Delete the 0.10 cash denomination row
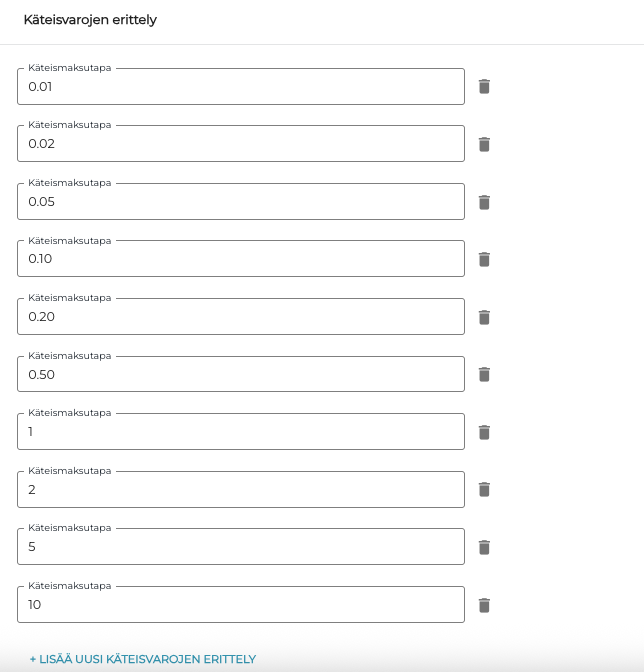The image size is (644, 672). pyautogui.click(x=484, y=259)
